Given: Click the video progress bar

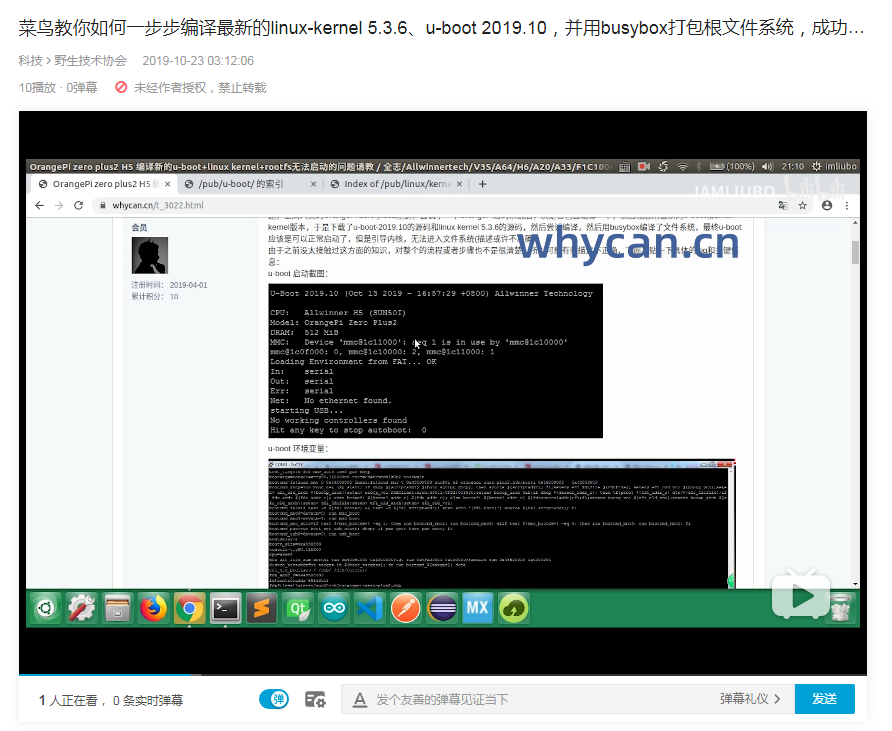Looking at the screenshot, I should [x=443, y=675].
